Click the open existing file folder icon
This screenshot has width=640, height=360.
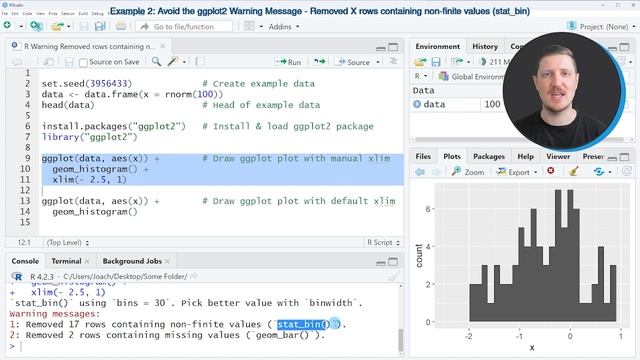[x=57, y=27]
